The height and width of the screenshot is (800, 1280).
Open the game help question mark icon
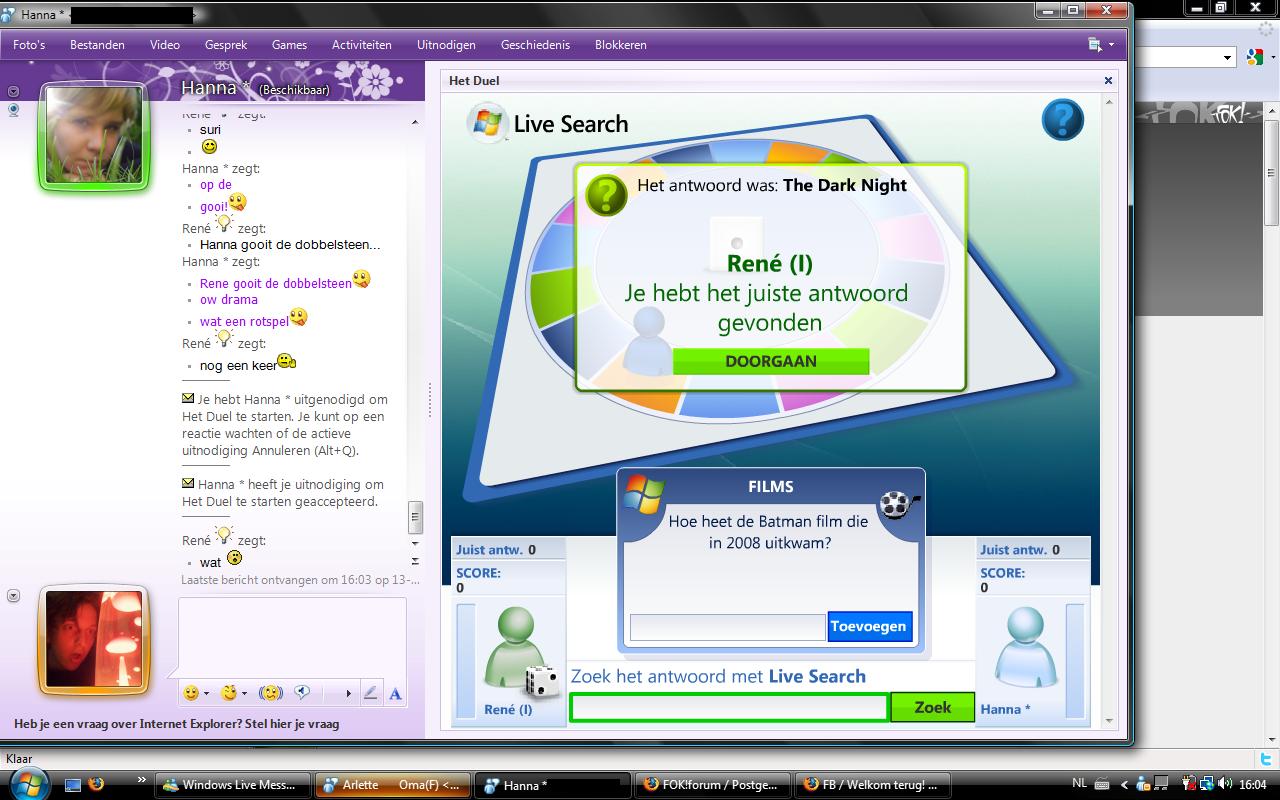[x=1063, y=120]
